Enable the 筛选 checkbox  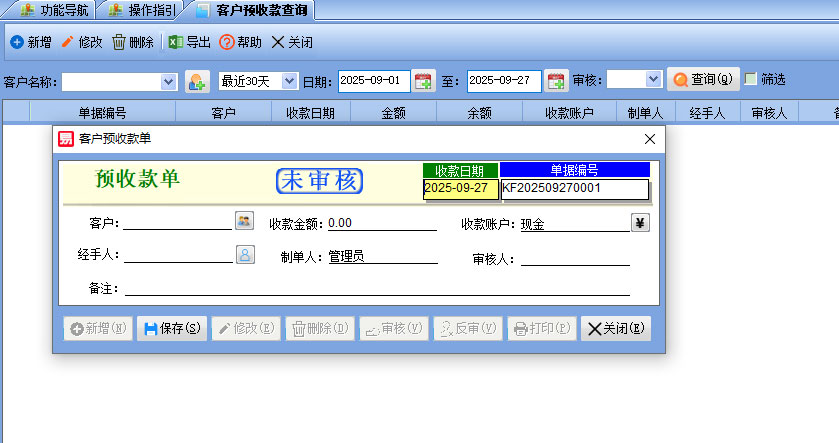pyautogui.click(x=750, y=79)
